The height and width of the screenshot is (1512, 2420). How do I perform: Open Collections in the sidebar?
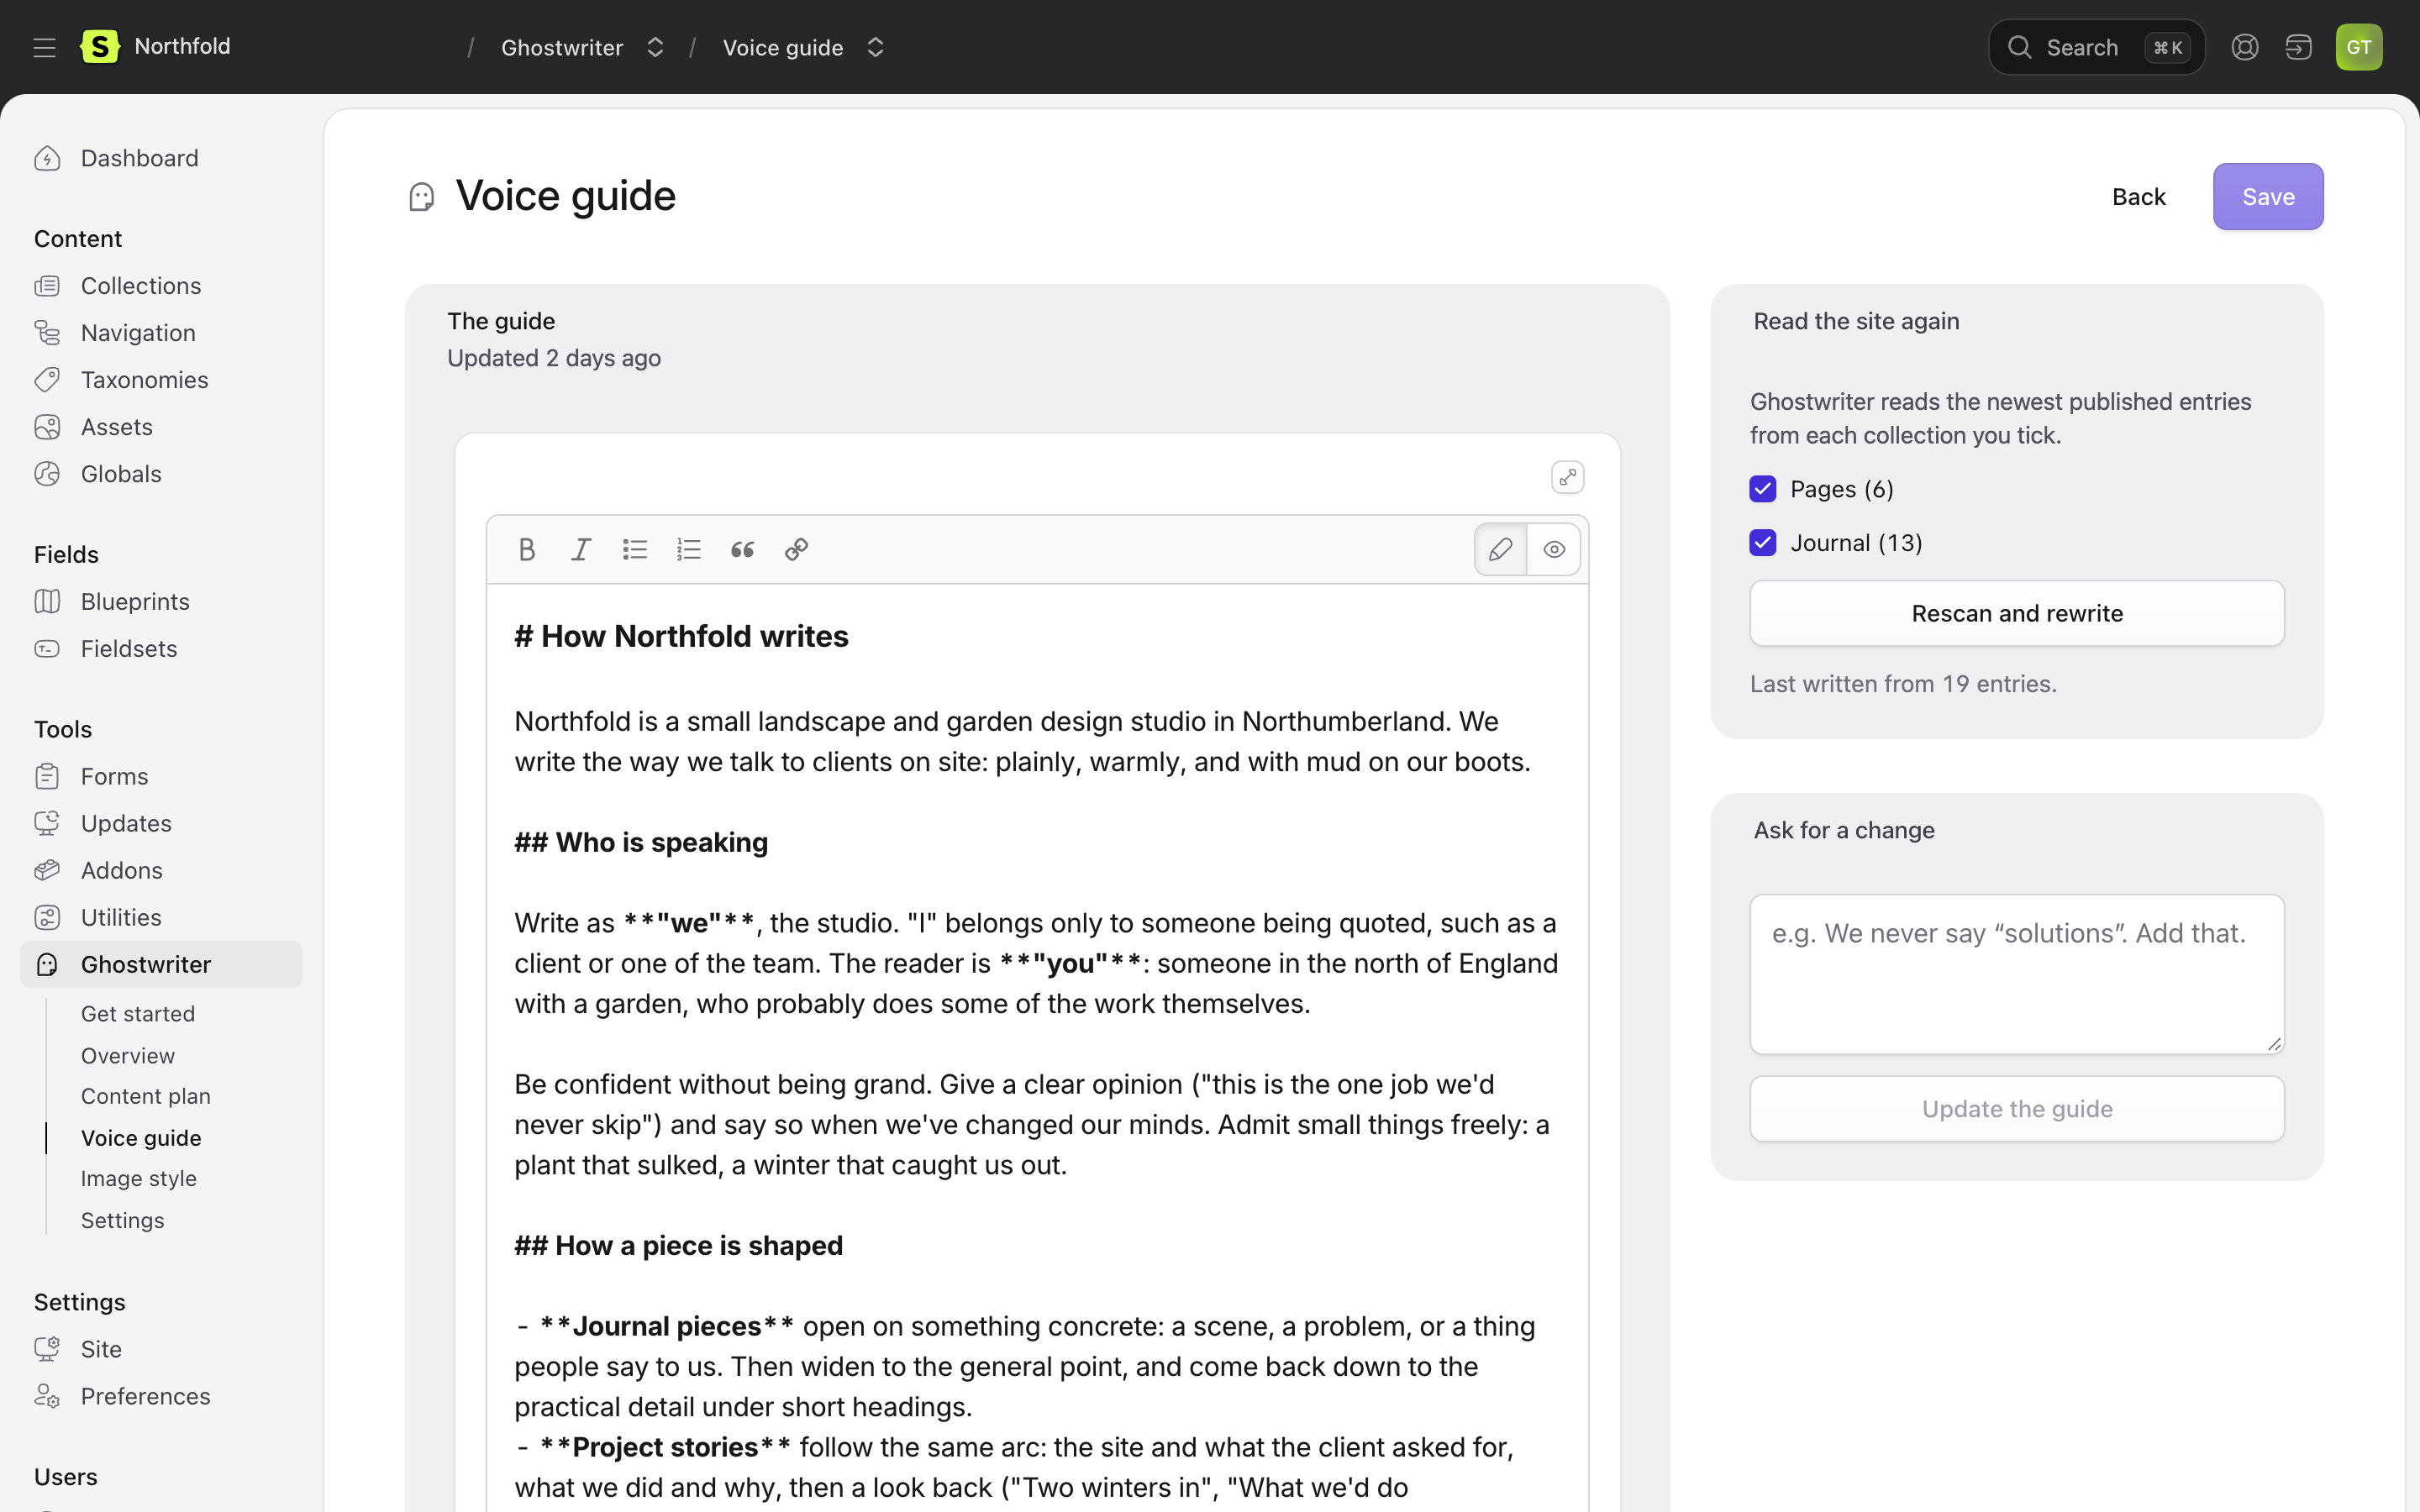click(x=161, y=286)
